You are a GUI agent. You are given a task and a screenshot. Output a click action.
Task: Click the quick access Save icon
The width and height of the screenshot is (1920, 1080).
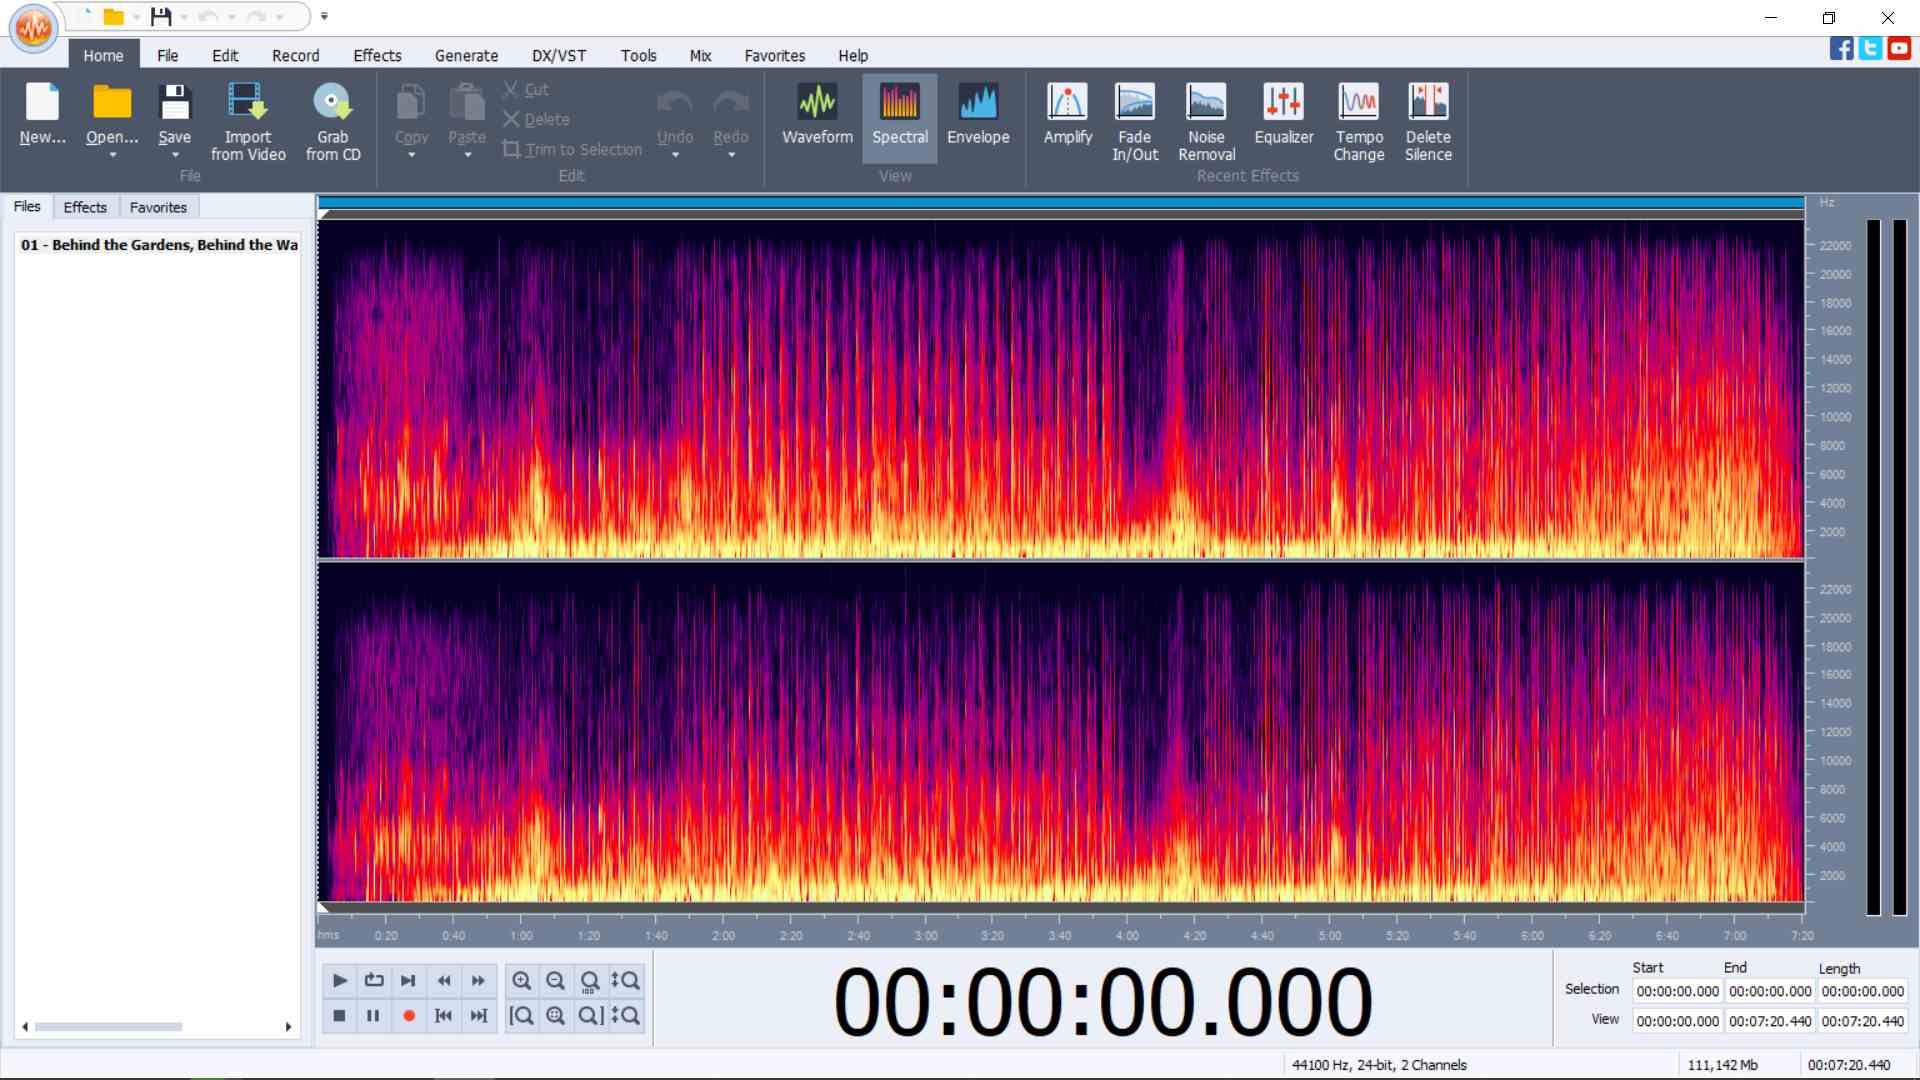[x=161, y=16]
